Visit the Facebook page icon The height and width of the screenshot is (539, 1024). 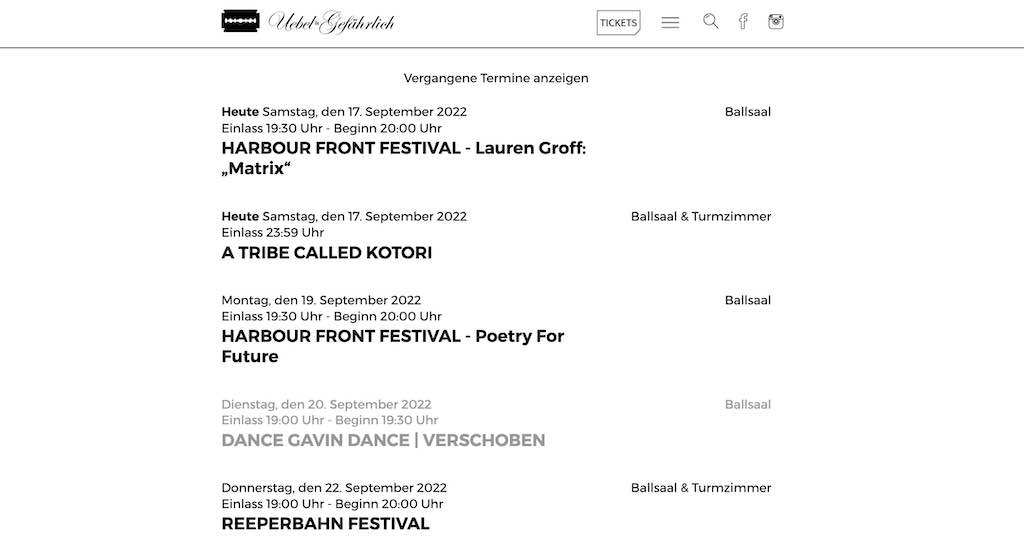coord(743,21)
